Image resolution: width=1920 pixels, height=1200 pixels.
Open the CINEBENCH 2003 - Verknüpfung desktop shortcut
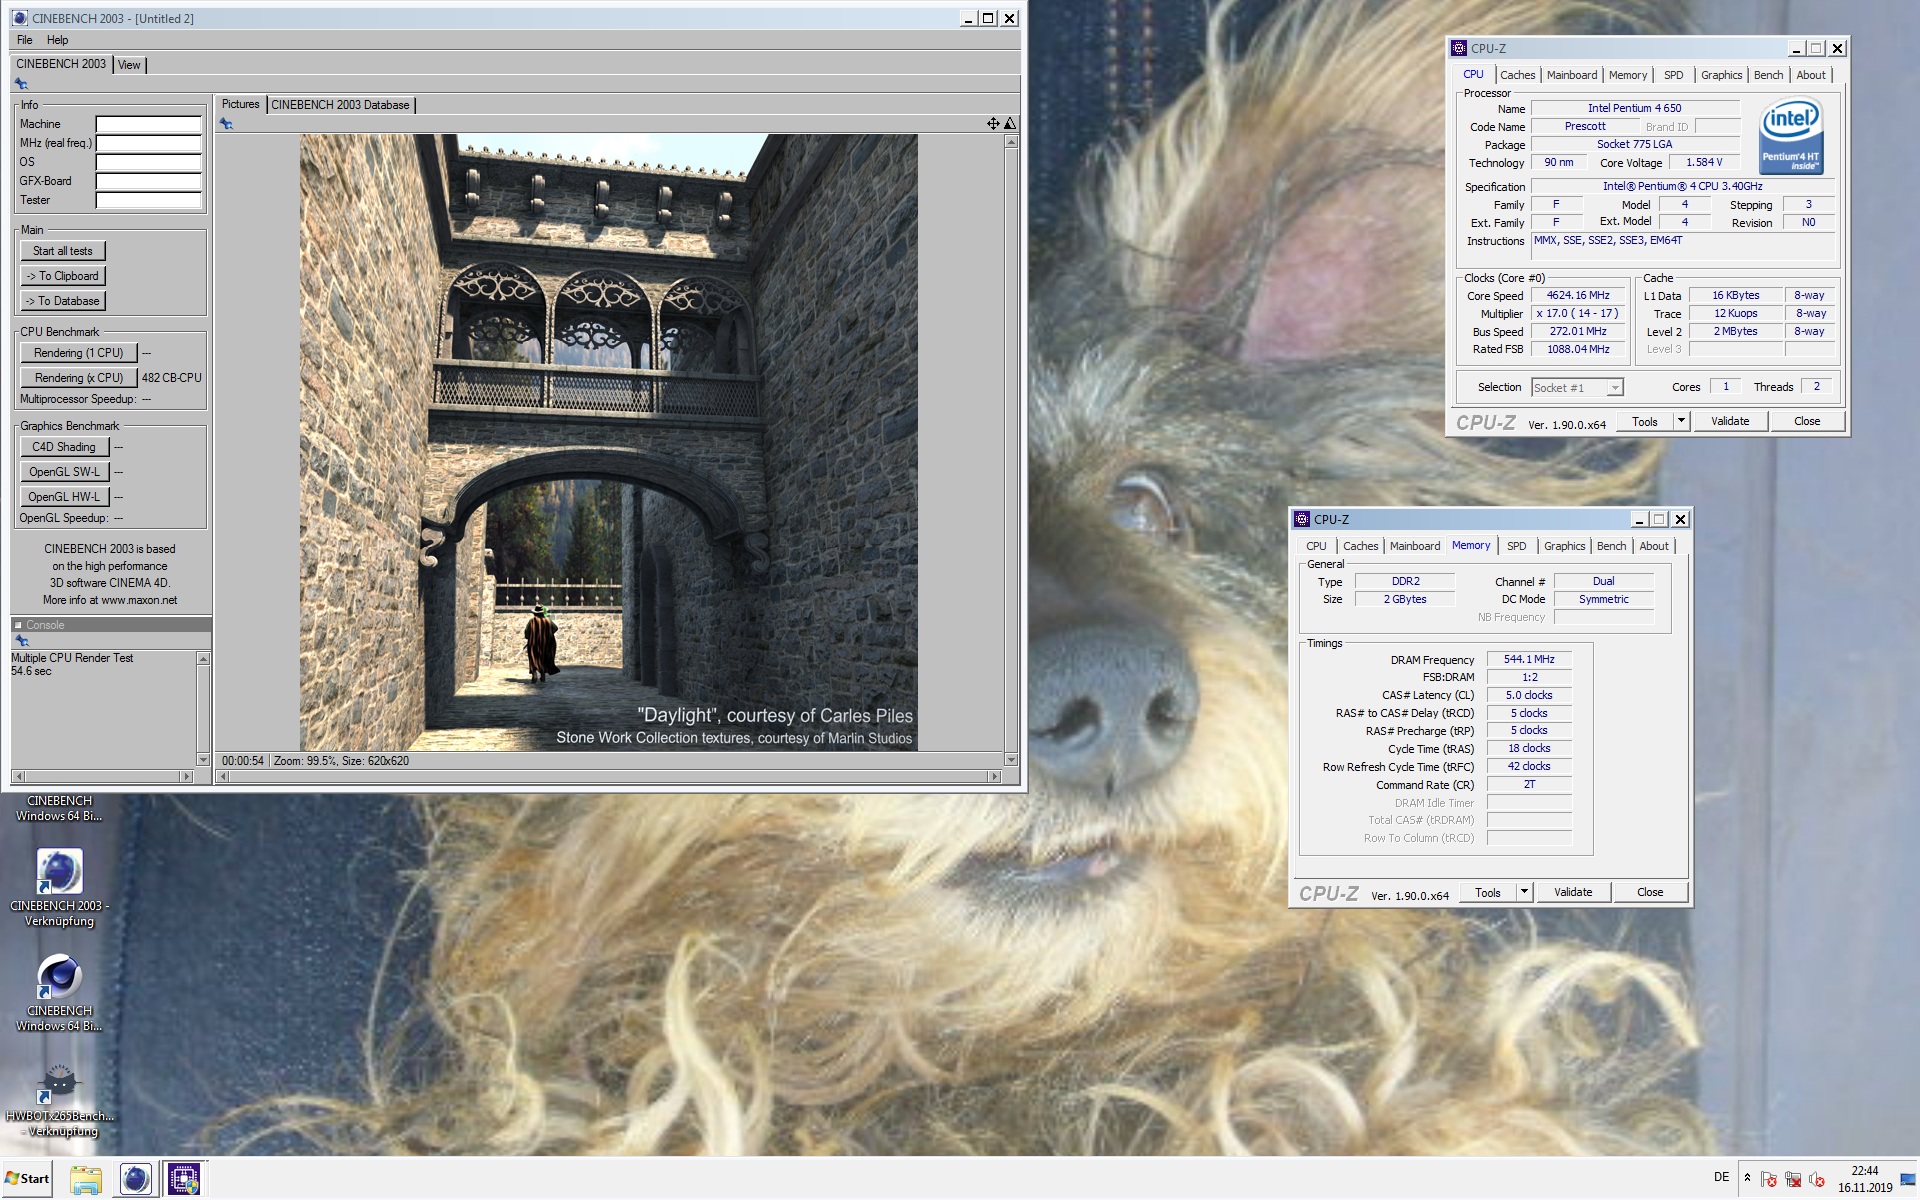click(x=59, y=888)
